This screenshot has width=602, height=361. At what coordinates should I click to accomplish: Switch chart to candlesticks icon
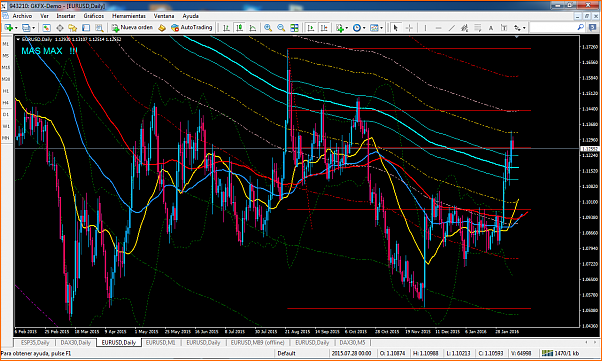tap(240, 28)
